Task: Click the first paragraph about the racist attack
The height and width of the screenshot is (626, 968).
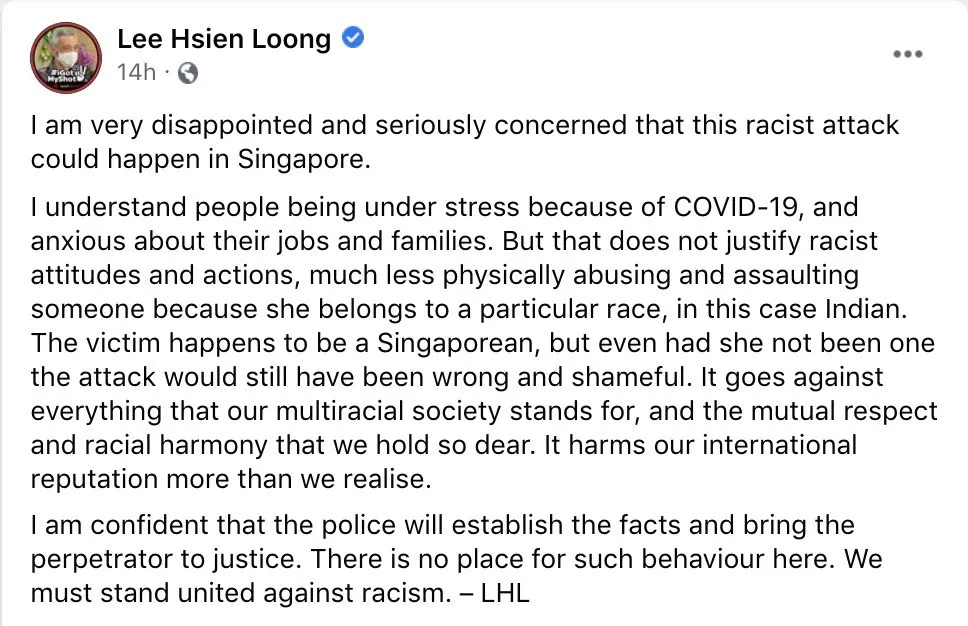Action: click(x=464, y=142)
